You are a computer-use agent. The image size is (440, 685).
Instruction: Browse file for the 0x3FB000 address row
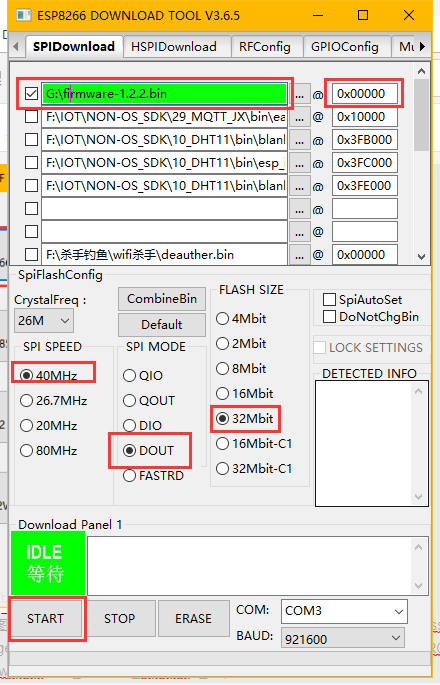click(299, 140)
